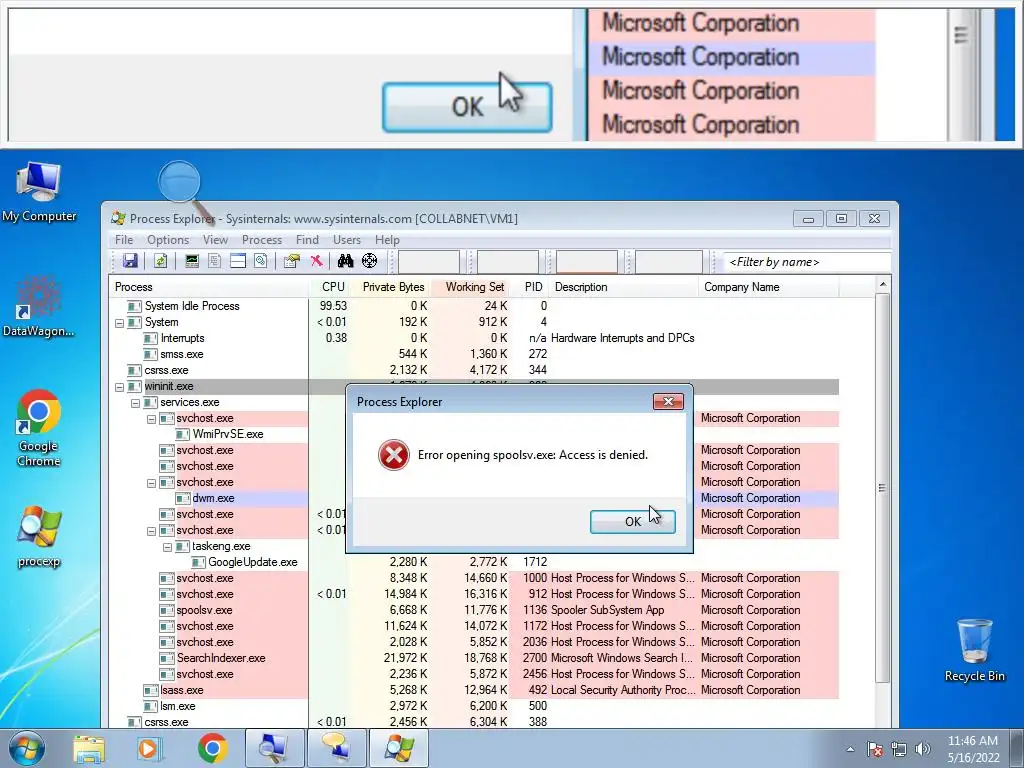Click the View DLLs/Handles toolbar icon
The height and width of the screenshot is (768, 1024).
coord(261,261)
